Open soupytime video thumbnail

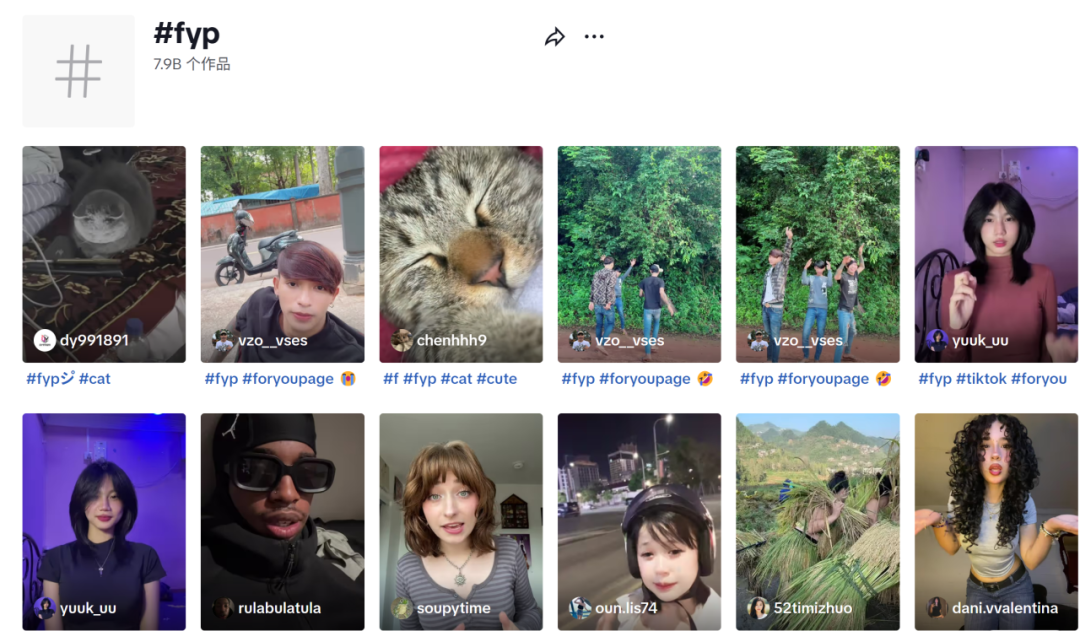[x=461, y=521]
